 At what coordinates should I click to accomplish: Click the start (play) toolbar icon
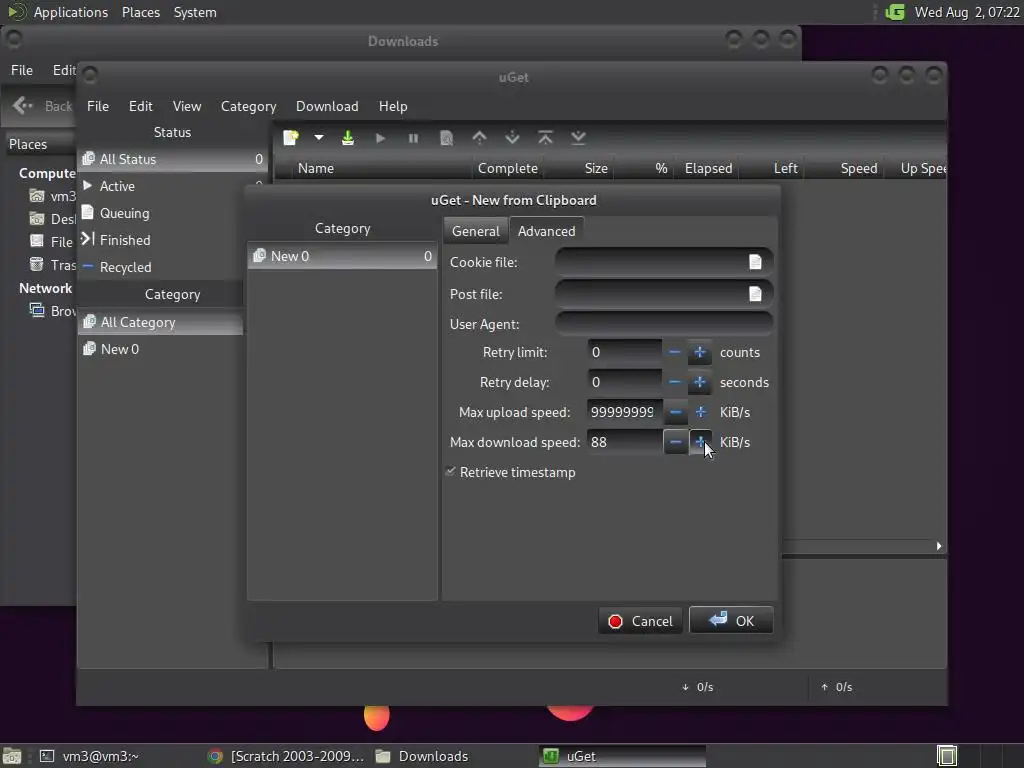coord(381,138)
